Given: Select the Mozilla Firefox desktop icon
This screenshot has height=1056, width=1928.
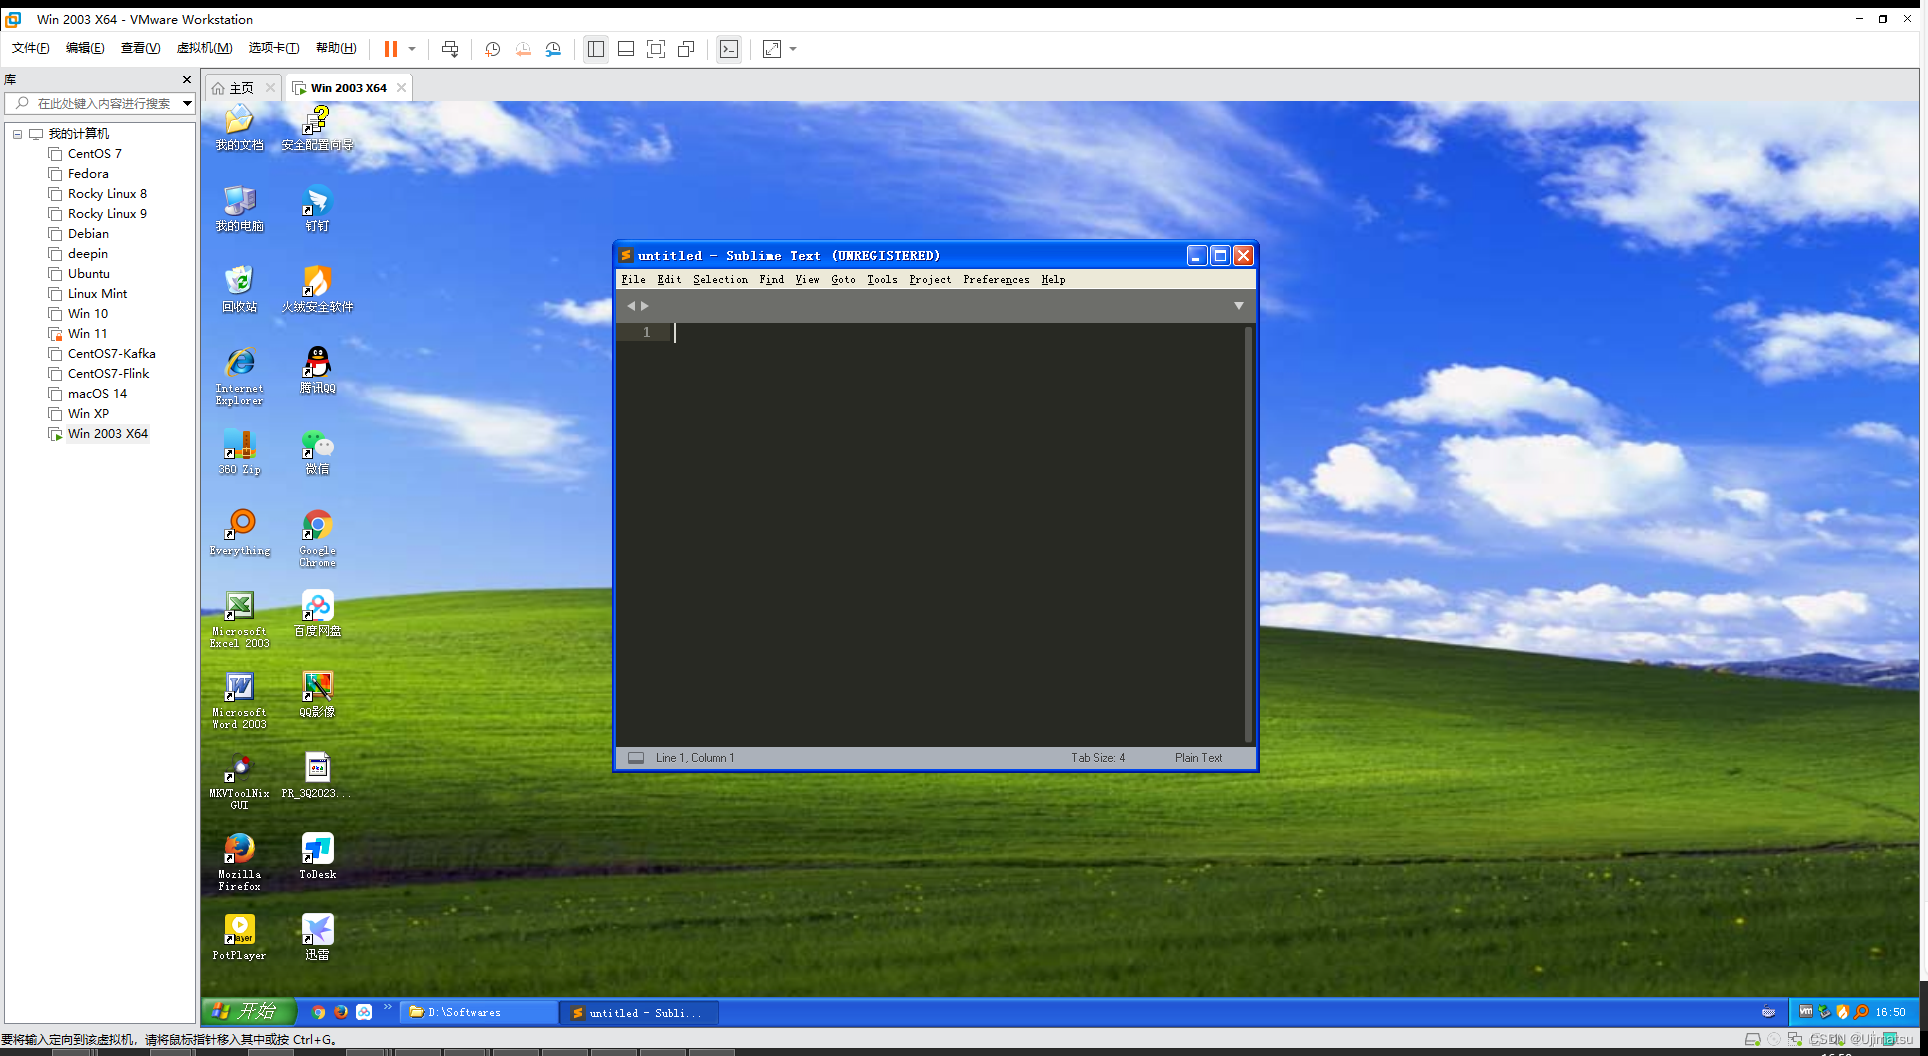Looking at the screenshot, I should [239, 862].
